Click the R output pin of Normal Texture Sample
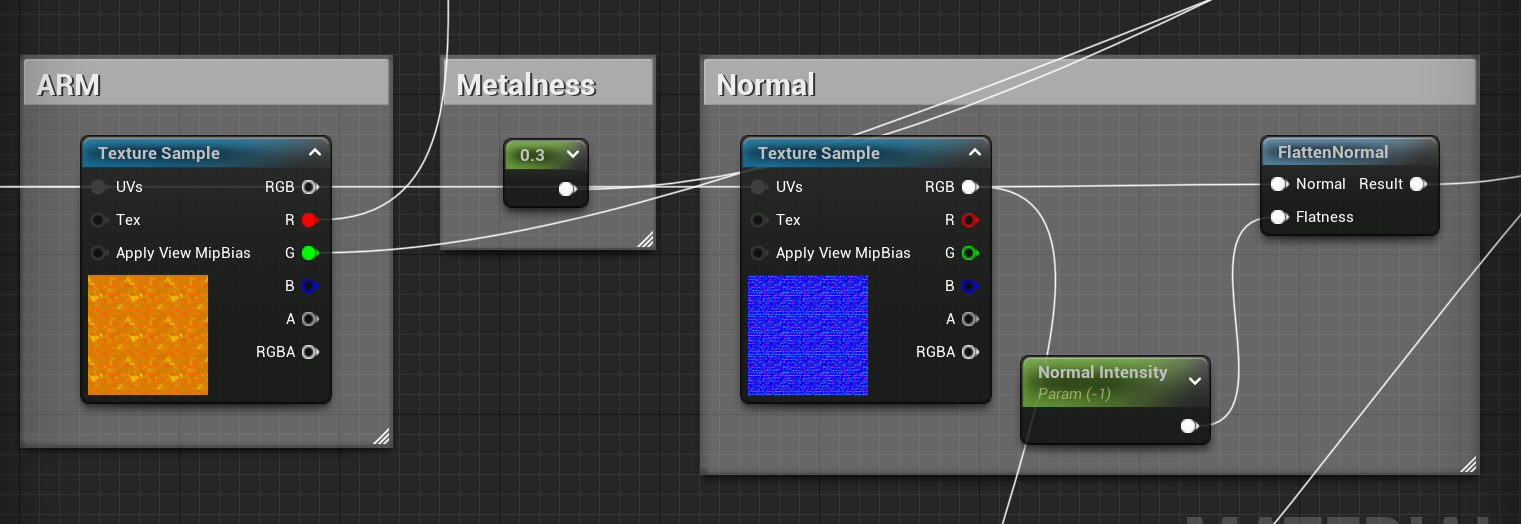1521x524 pixels. tap(969, 220)
